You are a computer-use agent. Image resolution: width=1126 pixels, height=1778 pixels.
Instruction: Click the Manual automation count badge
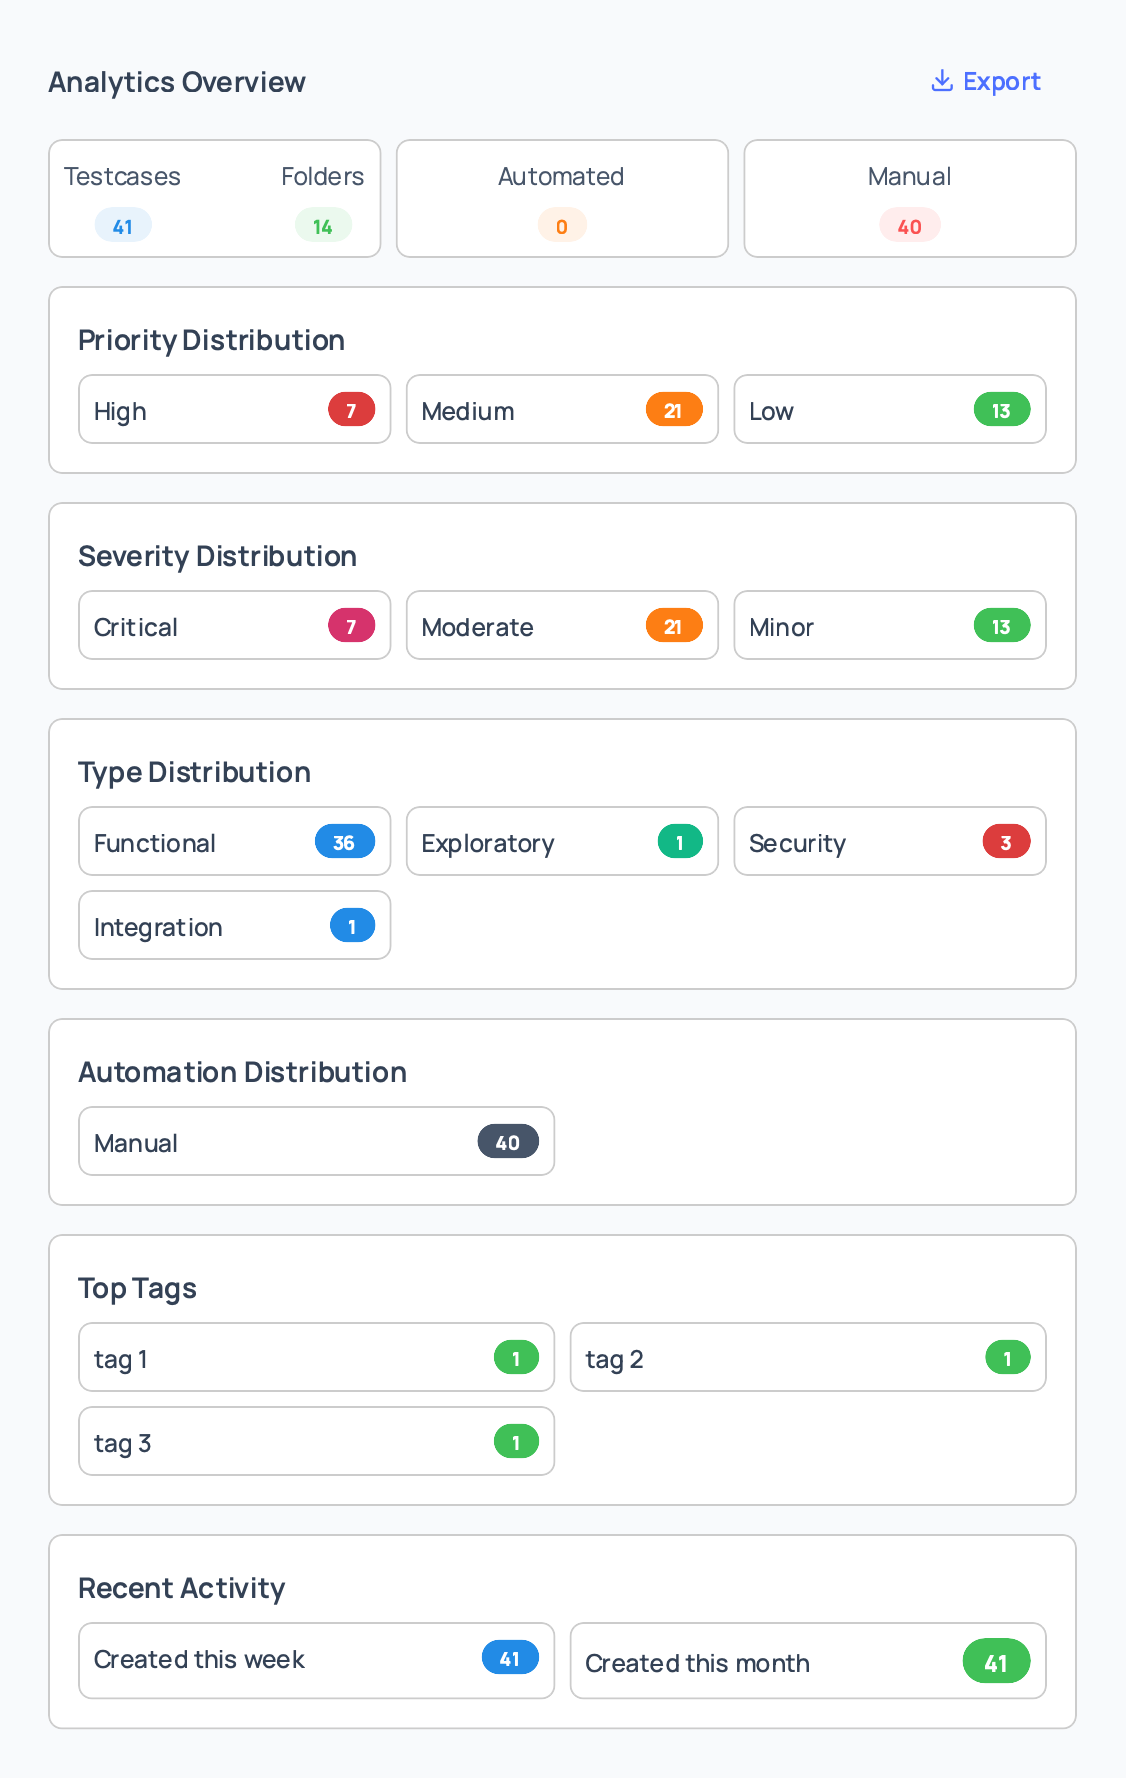(x=508, y=1141)
